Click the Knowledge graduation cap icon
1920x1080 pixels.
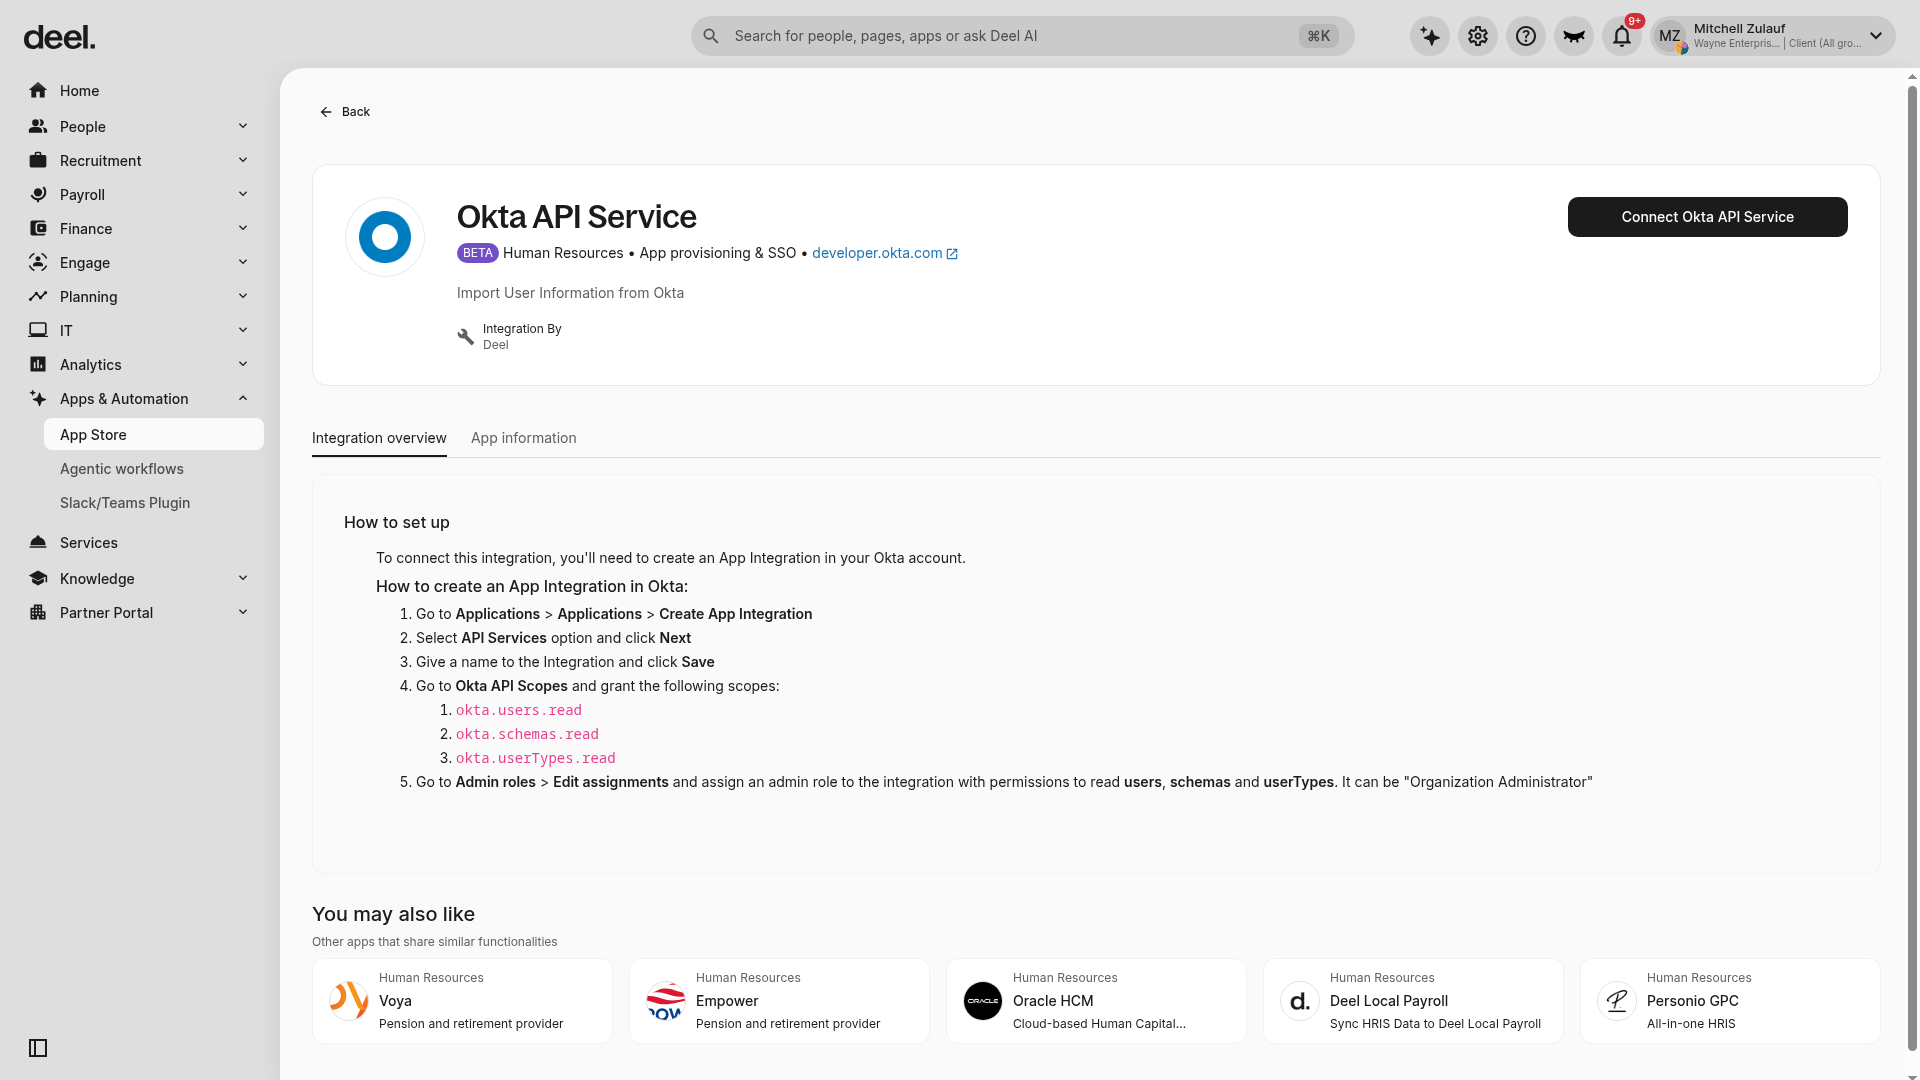38,579
